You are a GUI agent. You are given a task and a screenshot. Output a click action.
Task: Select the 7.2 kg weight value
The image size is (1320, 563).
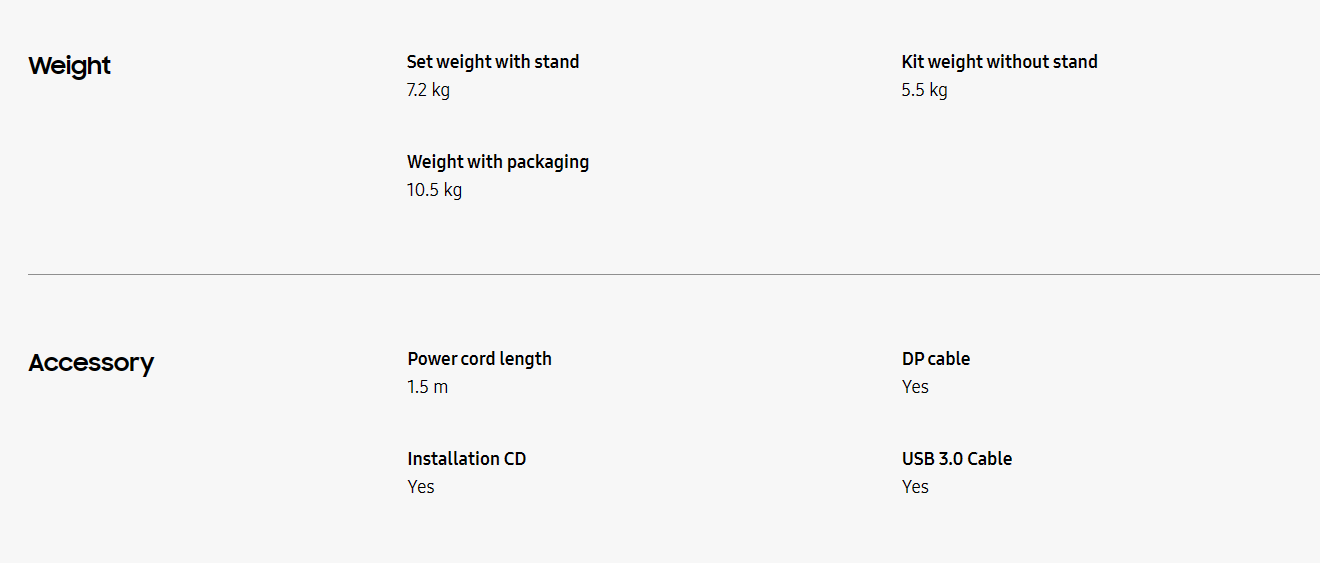(428, 90)
